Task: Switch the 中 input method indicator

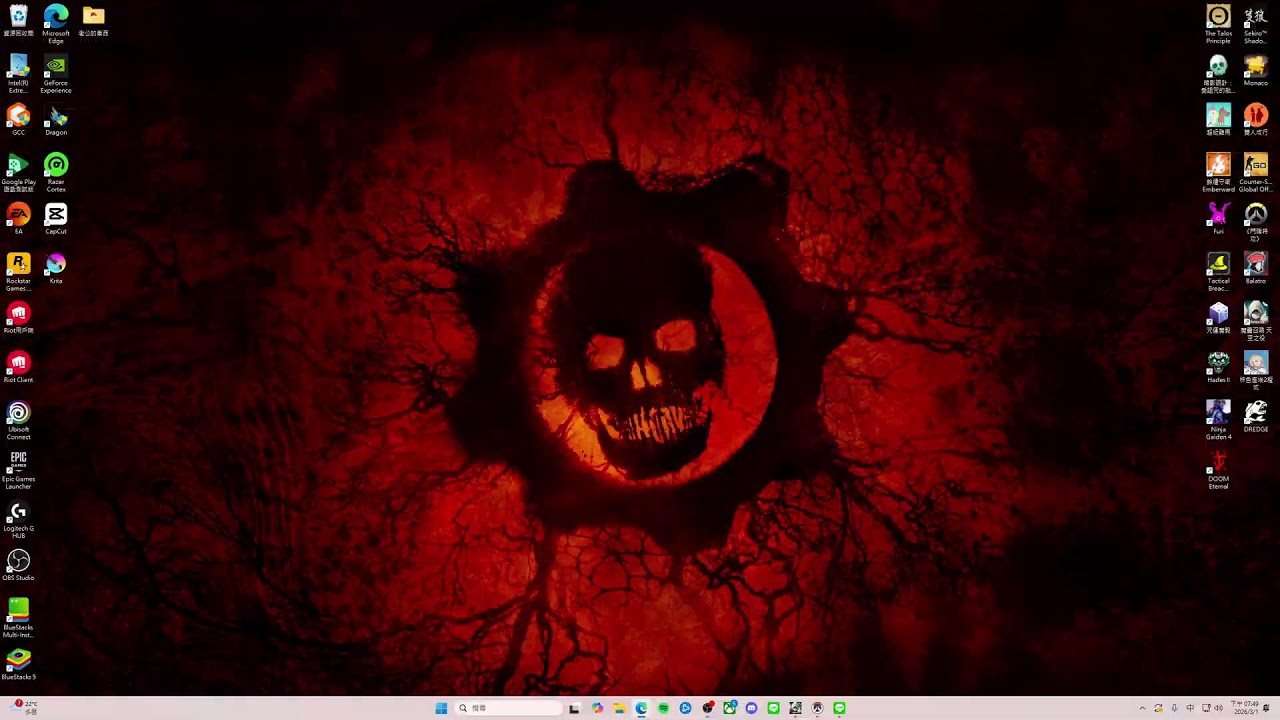Action: [1190, 708]
